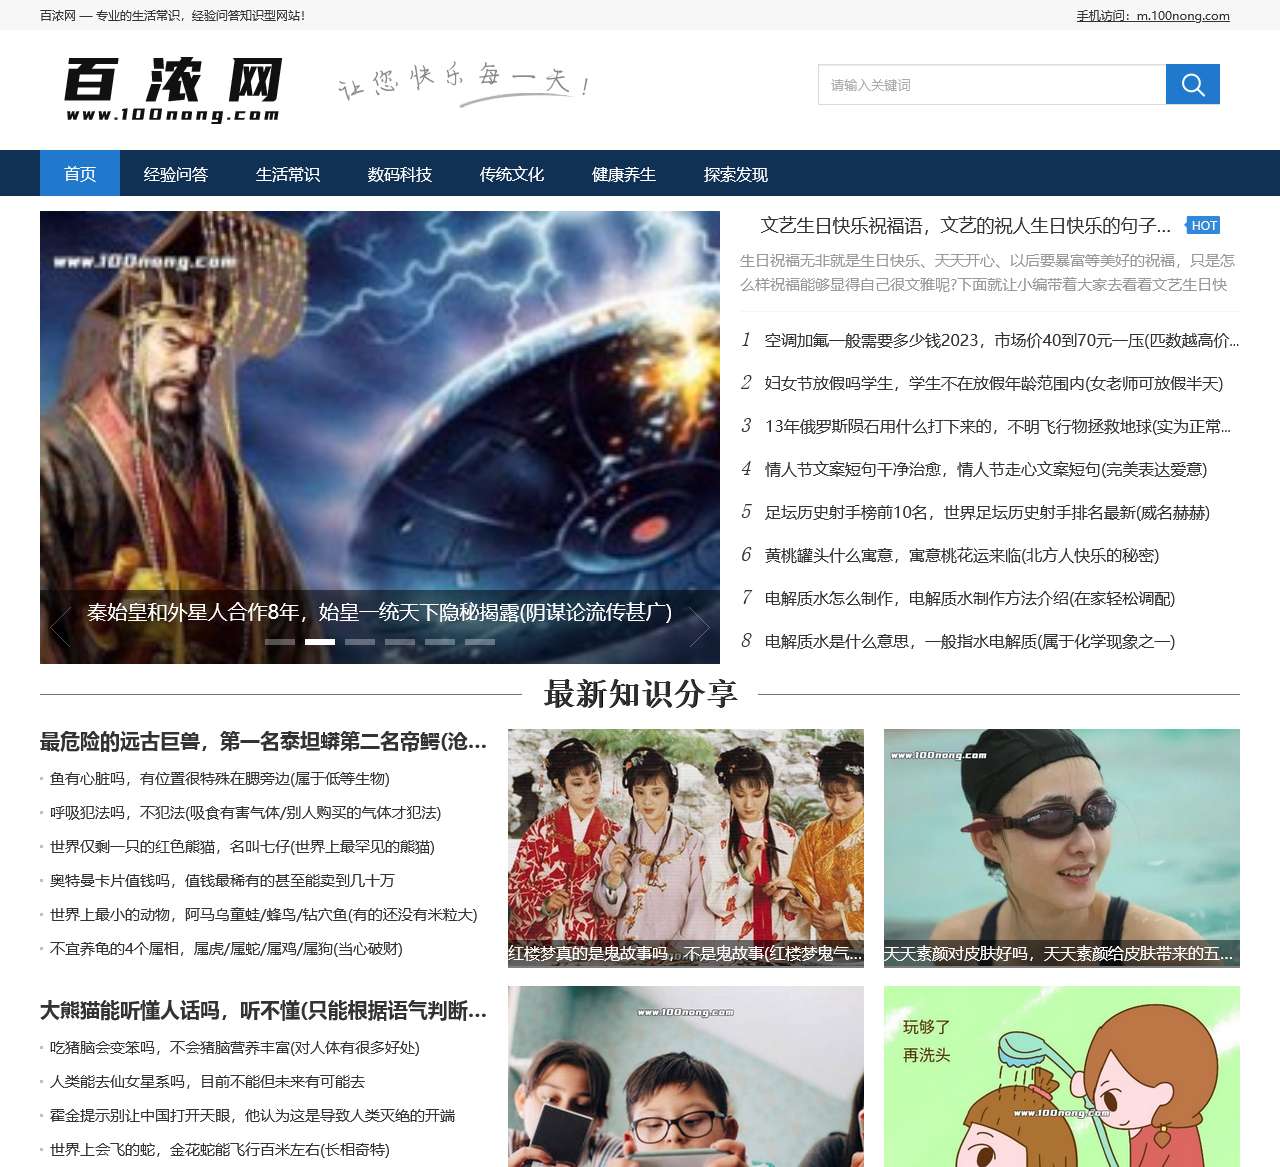The width and height of the screenshot is (1280, 1167).
Task: Open ranked article 电解质水是什么意思
Action: [969, 641]
